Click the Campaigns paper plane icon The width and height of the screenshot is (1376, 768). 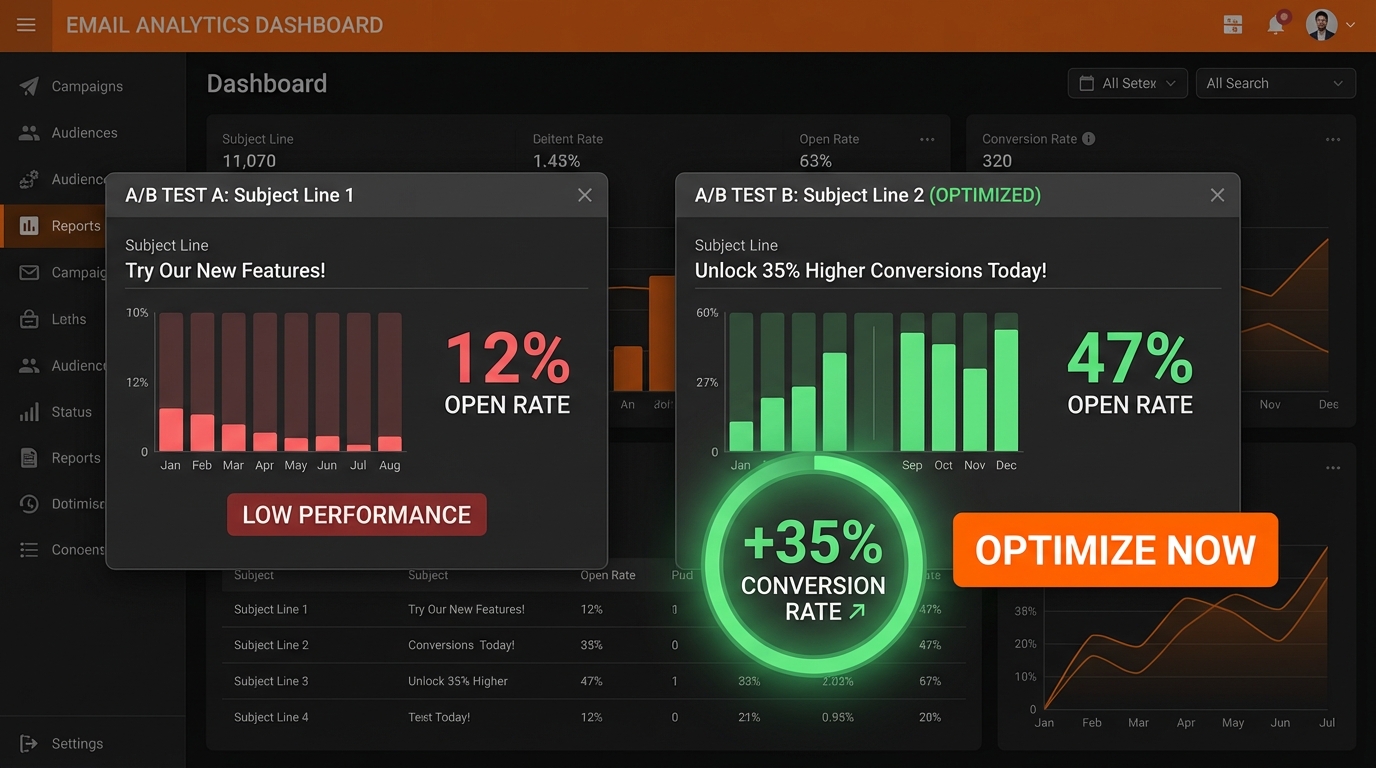29,86
